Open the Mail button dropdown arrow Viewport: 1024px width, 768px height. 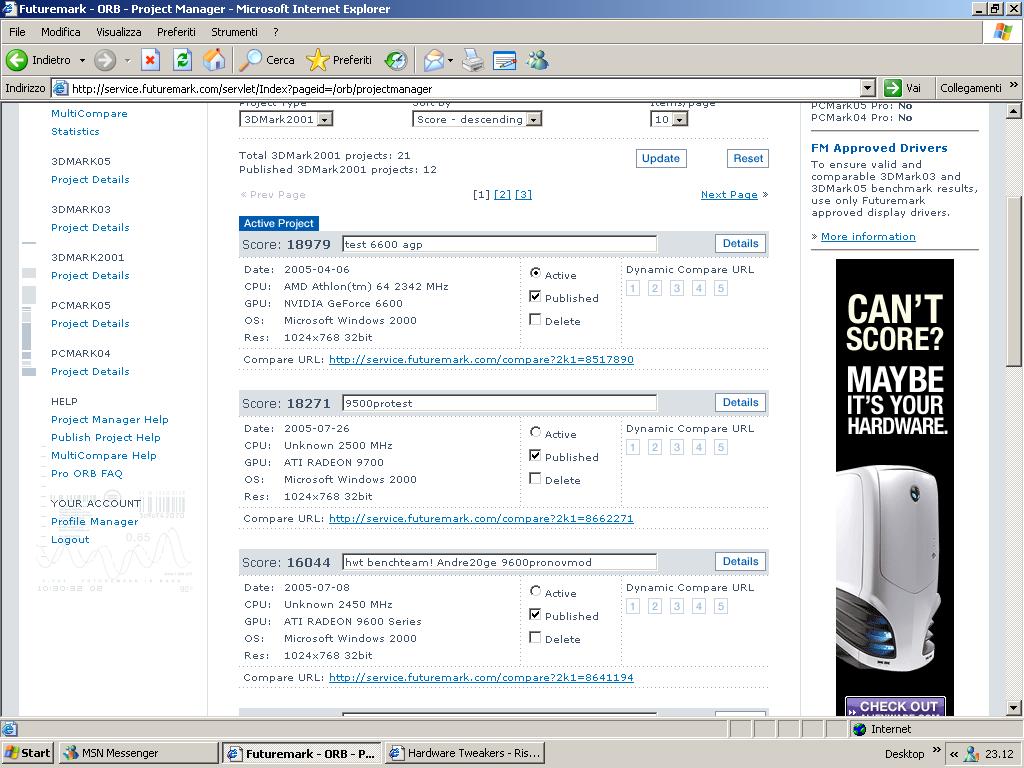click(x=451, y=60)
